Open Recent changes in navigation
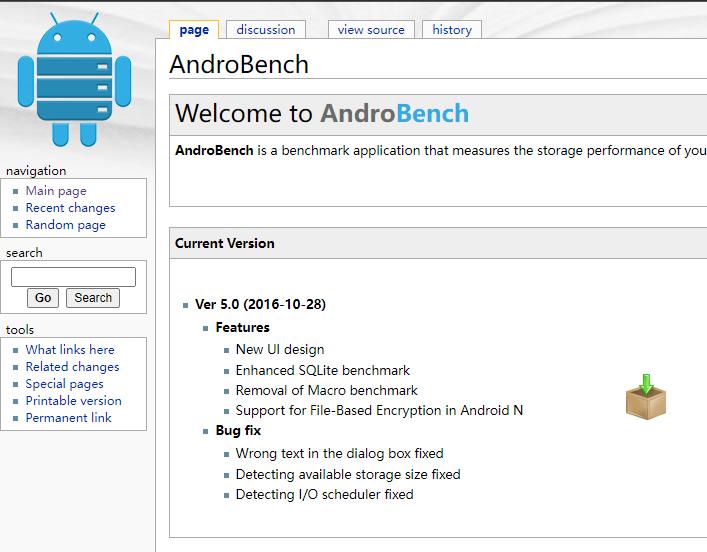The width and height of the screenshot is (707, 552). [70, 208]
